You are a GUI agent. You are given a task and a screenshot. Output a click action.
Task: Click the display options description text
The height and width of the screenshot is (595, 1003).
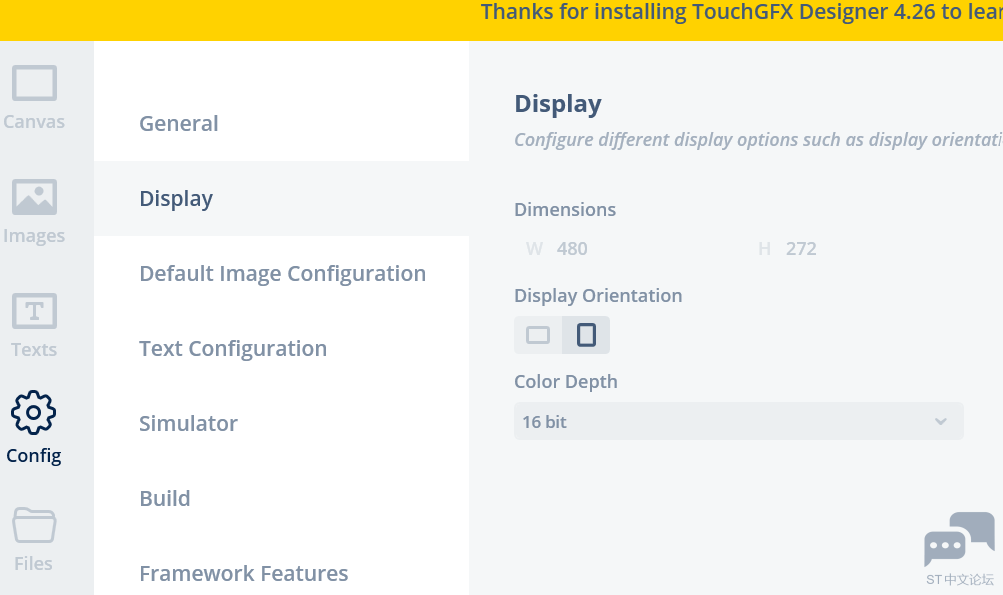[x=759, y=139]
